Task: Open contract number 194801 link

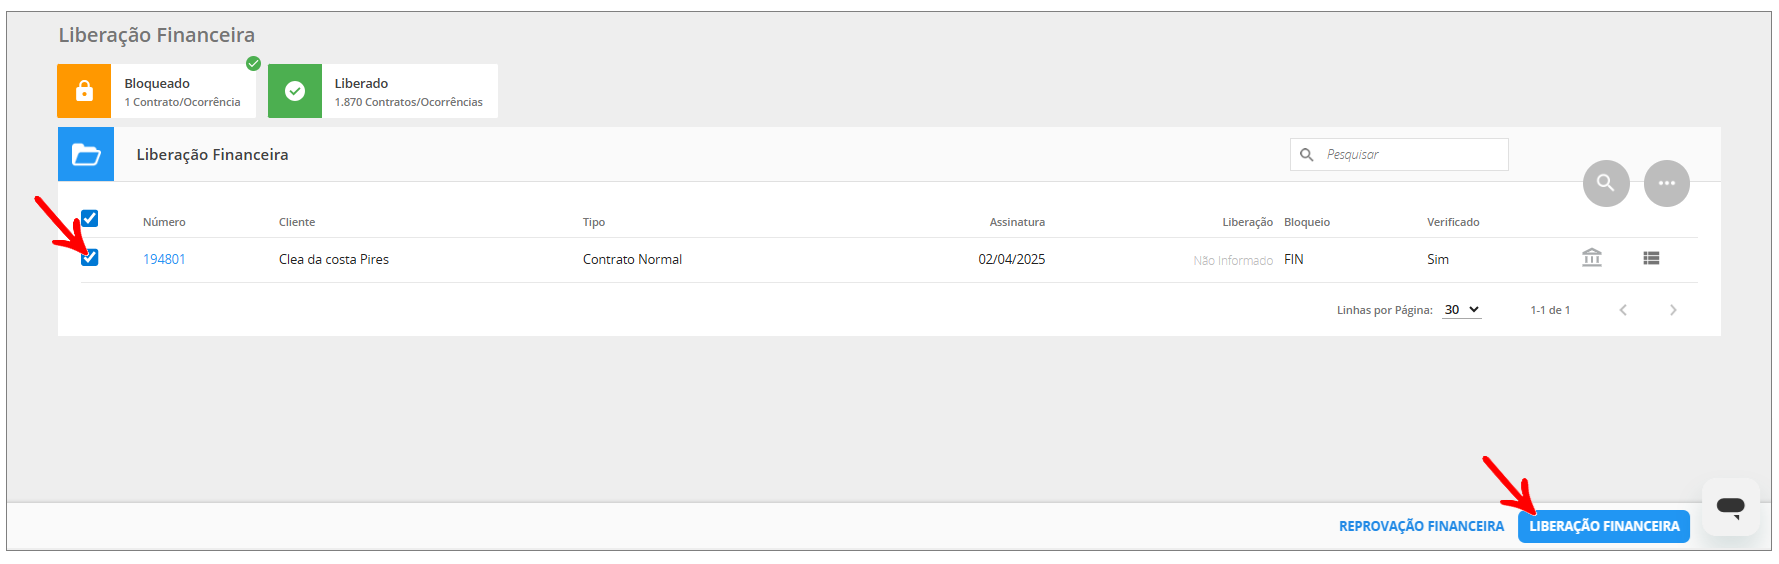Action: 164,259
